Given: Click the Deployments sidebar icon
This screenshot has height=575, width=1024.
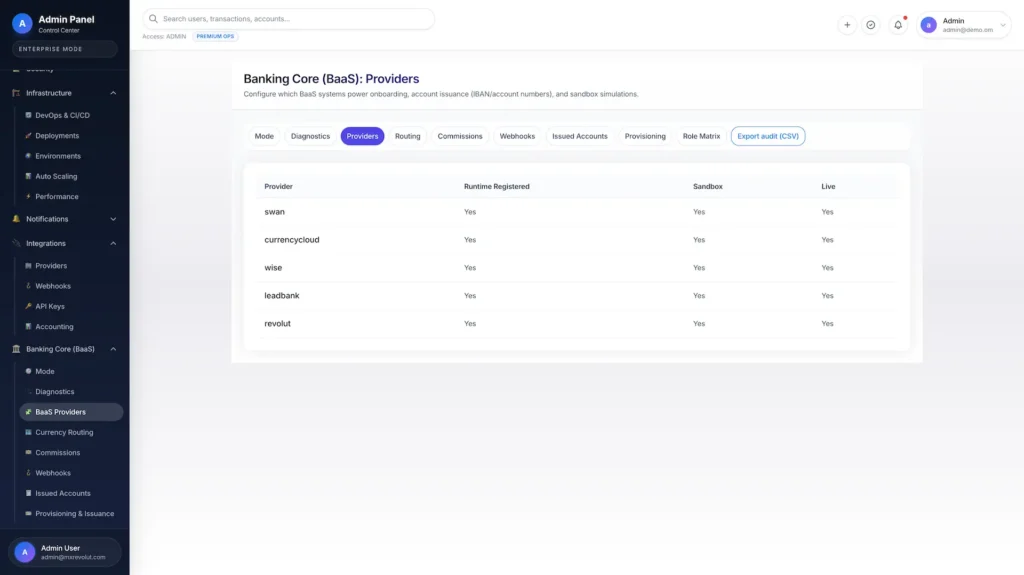Looking at the screenshot, I should pyautogui.click(x=28, y=135).
